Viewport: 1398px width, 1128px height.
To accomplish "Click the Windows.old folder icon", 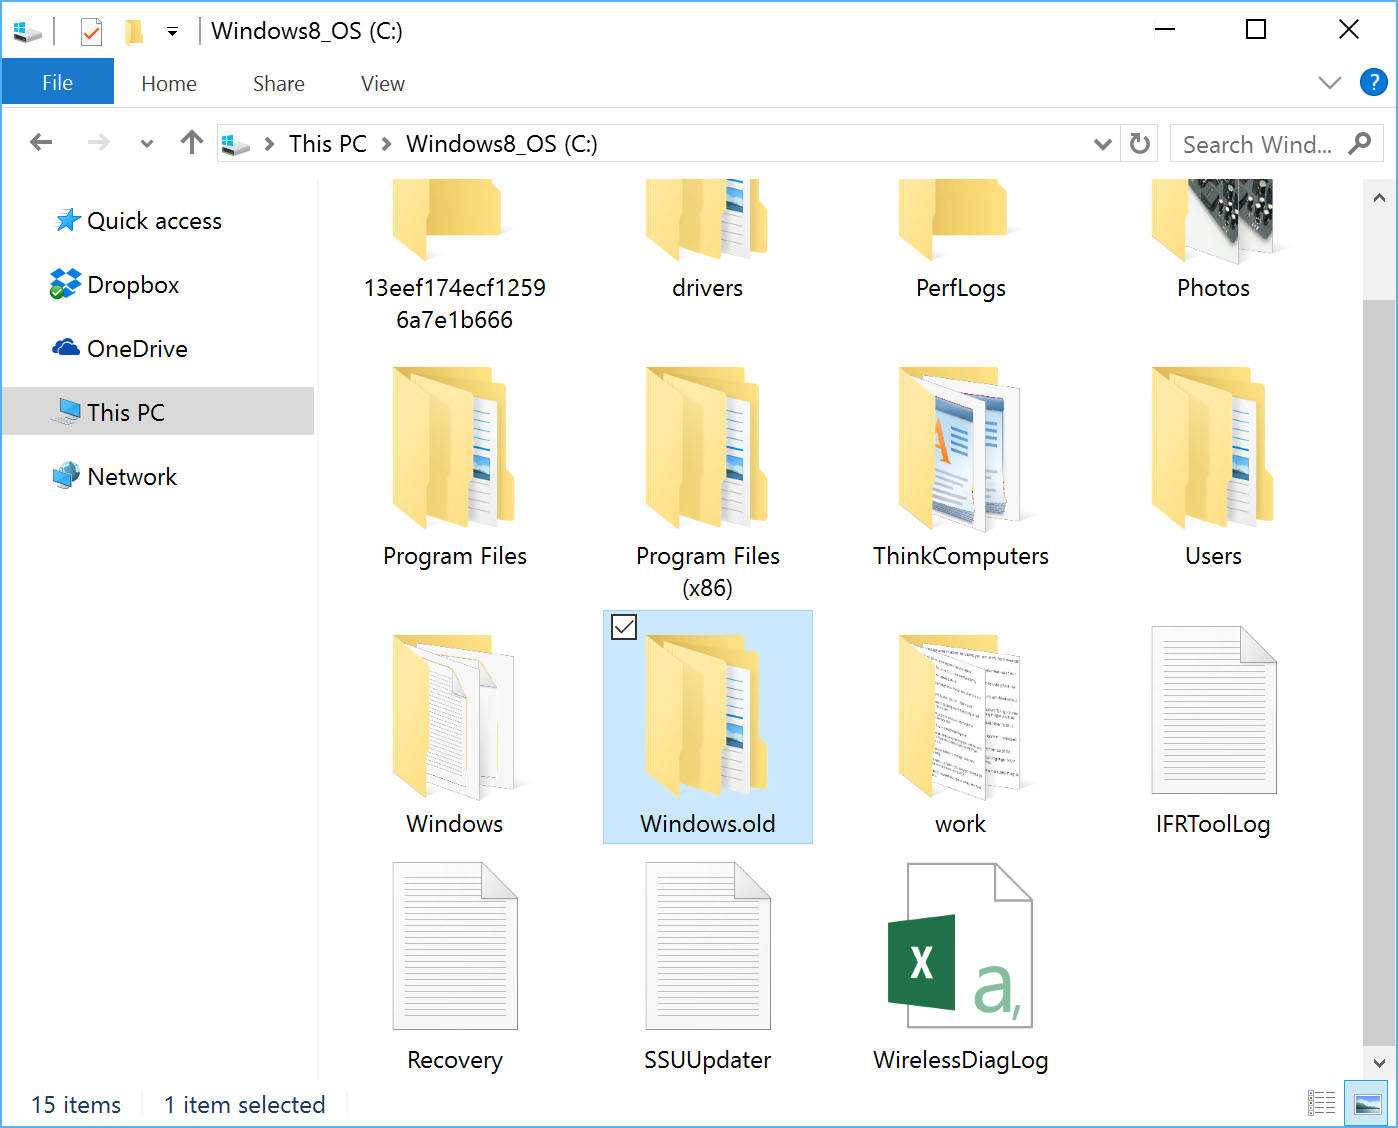I will [x=707, y=716].
